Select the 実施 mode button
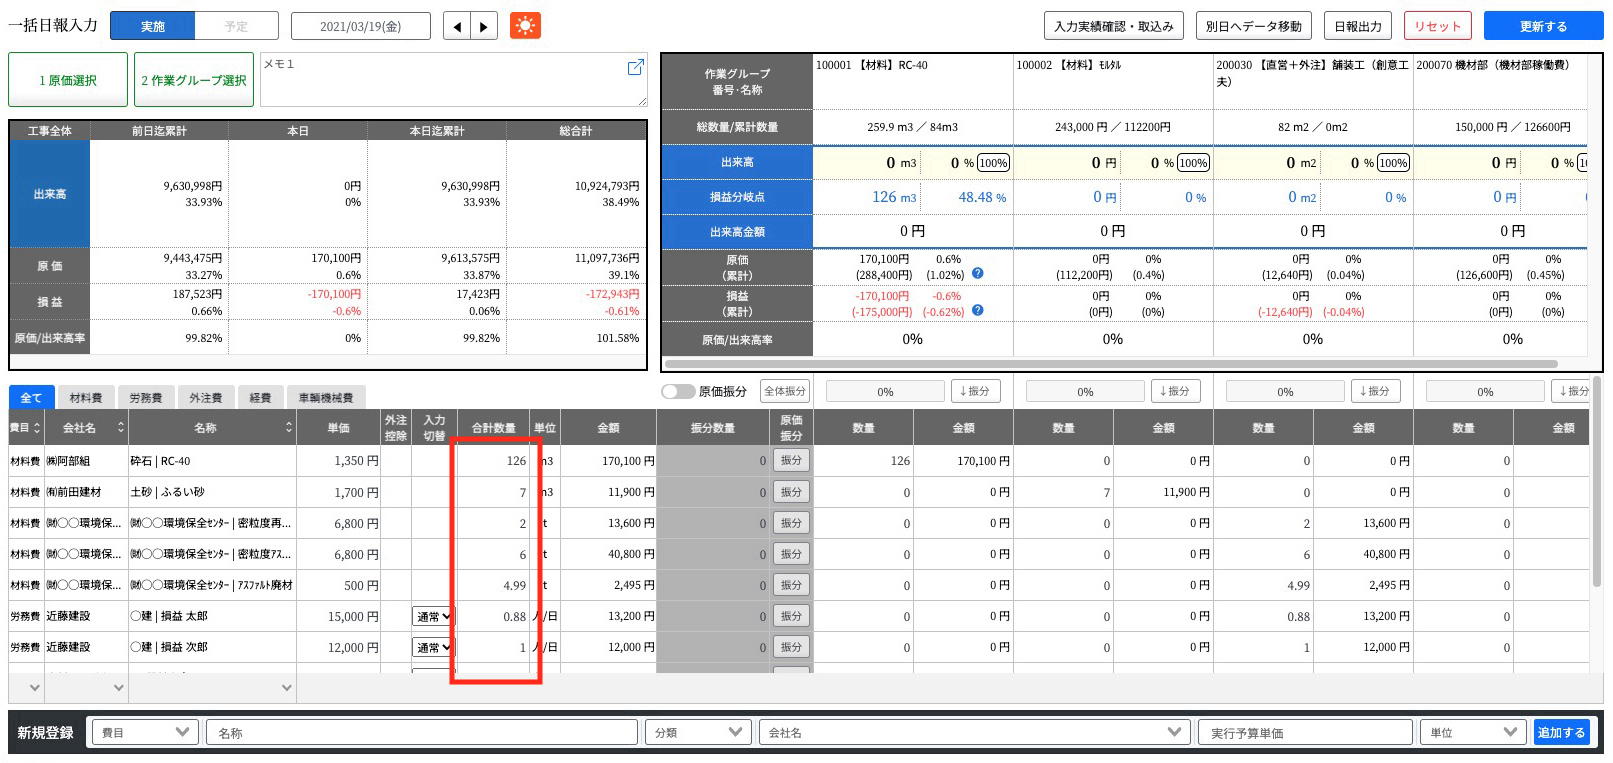Screen dimensions: 1613x763 [x=153, y=26]
